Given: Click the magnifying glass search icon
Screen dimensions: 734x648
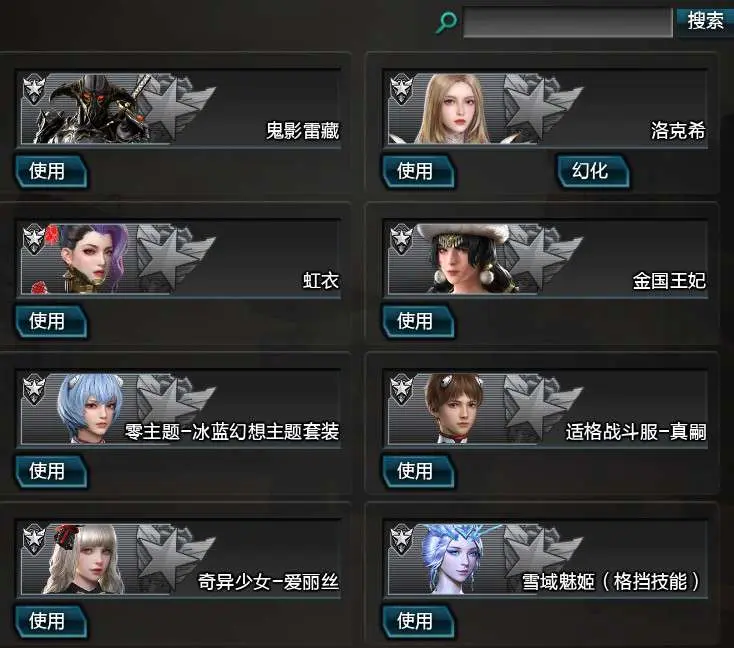Looking at the screenshot, I should 446,22.
